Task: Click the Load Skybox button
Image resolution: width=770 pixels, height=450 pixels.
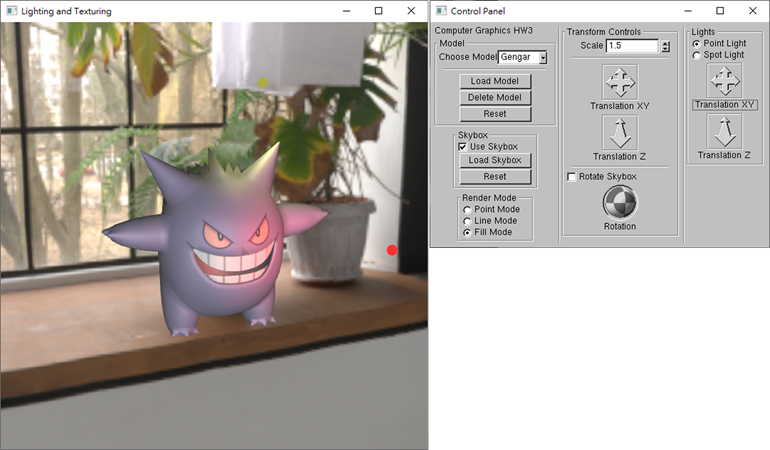Action: tap(495, 161)
